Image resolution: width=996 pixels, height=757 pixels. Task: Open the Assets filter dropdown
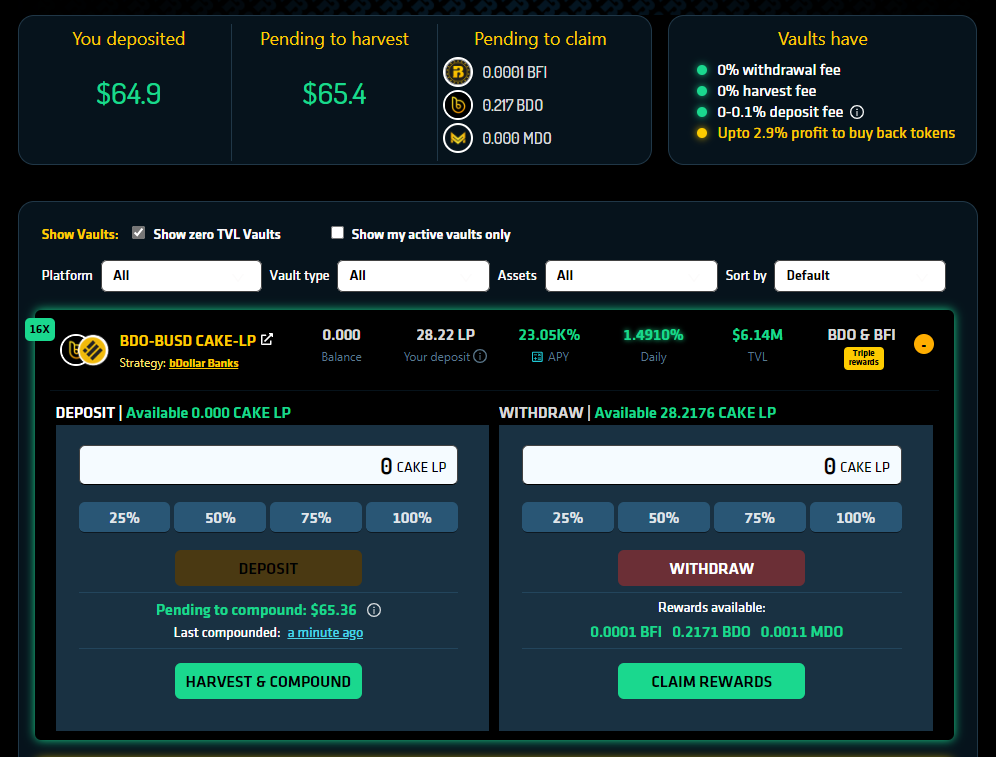(631, 276)
